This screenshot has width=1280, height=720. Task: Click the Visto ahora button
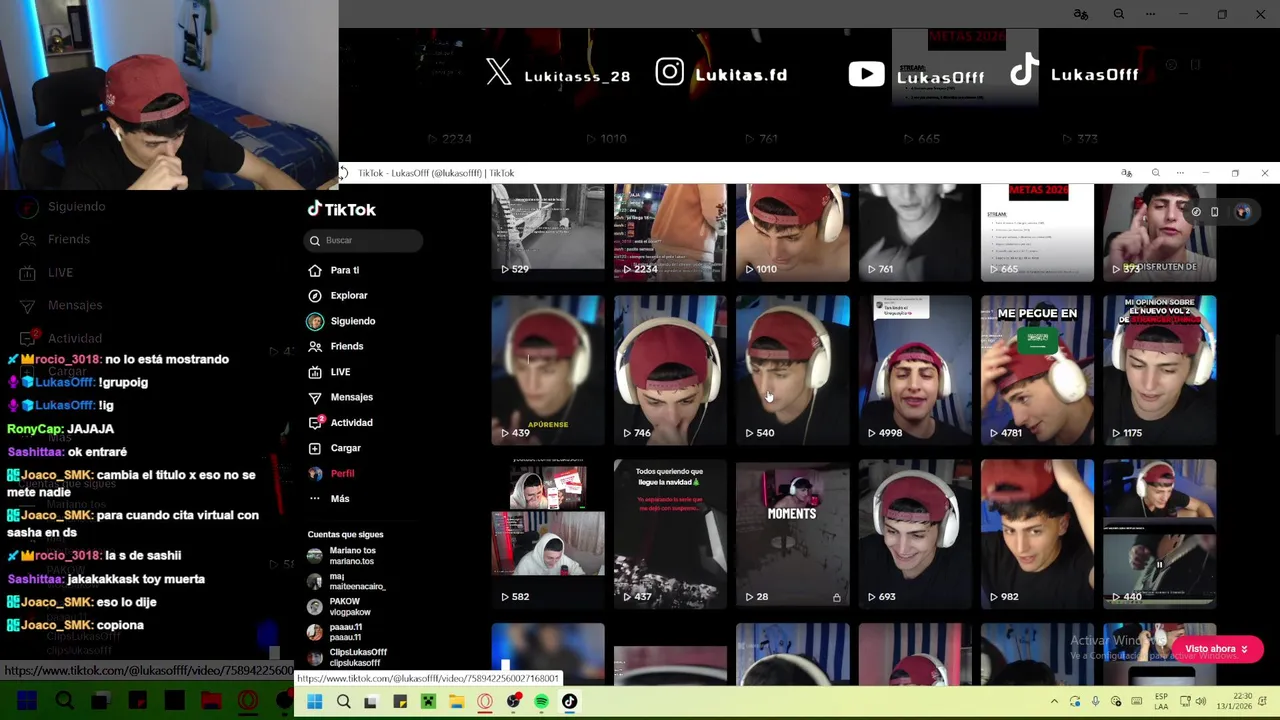(x=1216, y=649)
